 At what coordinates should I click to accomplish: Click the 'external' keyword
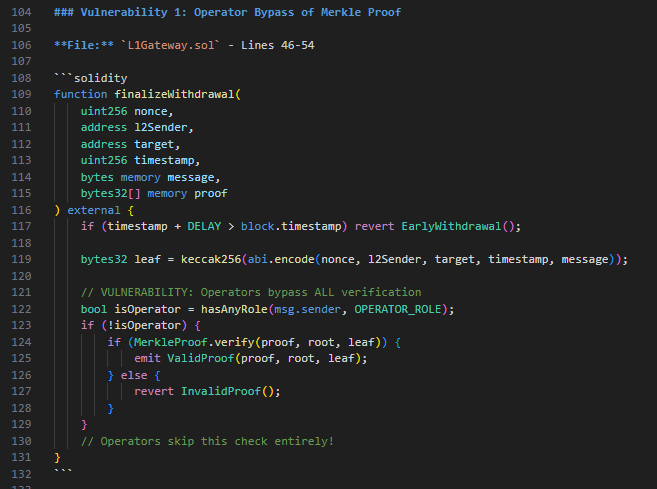(94, 210)
